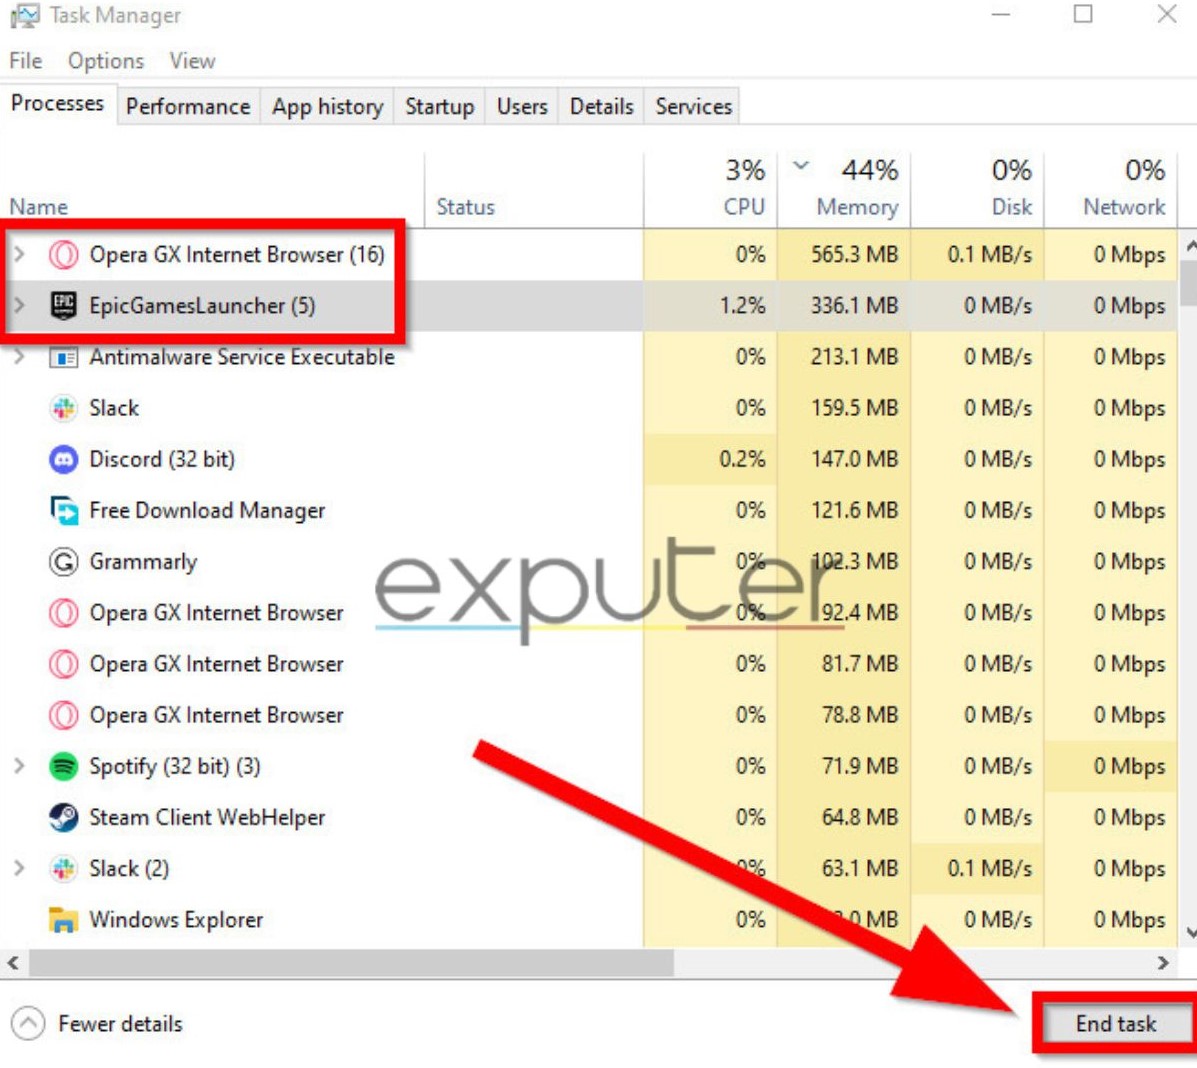The image size is (1197, 1068).
Task: Click "0.1 MB/s" disk value in Slack (2) row
Action: point(989,868)
